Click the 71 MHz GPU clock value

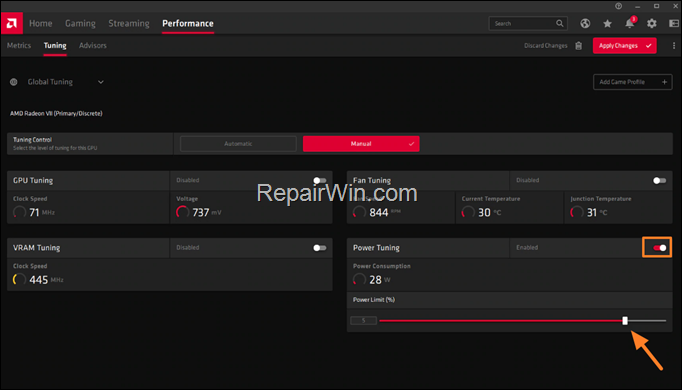(x=42, y=212)
